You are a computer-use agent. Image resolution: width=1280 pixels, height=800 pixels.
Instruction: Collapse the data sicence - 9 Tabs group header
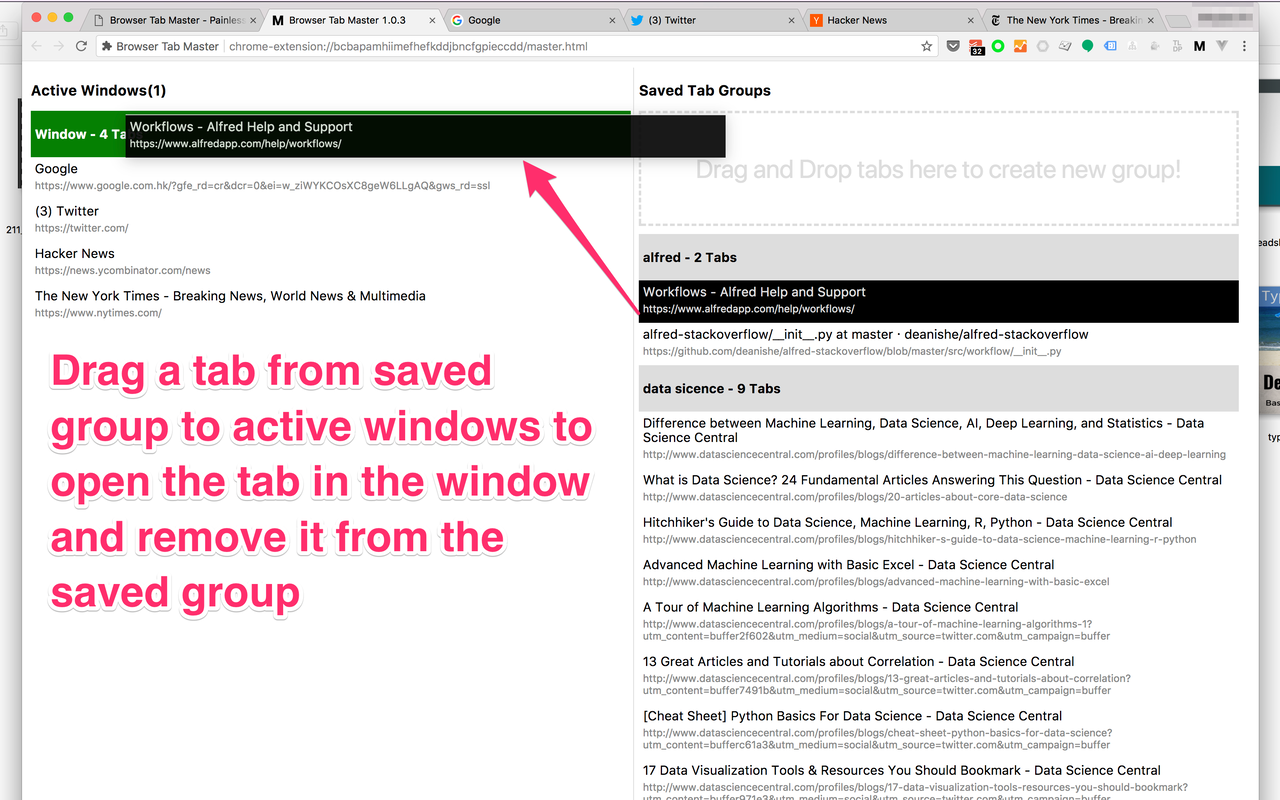[938, 388]
